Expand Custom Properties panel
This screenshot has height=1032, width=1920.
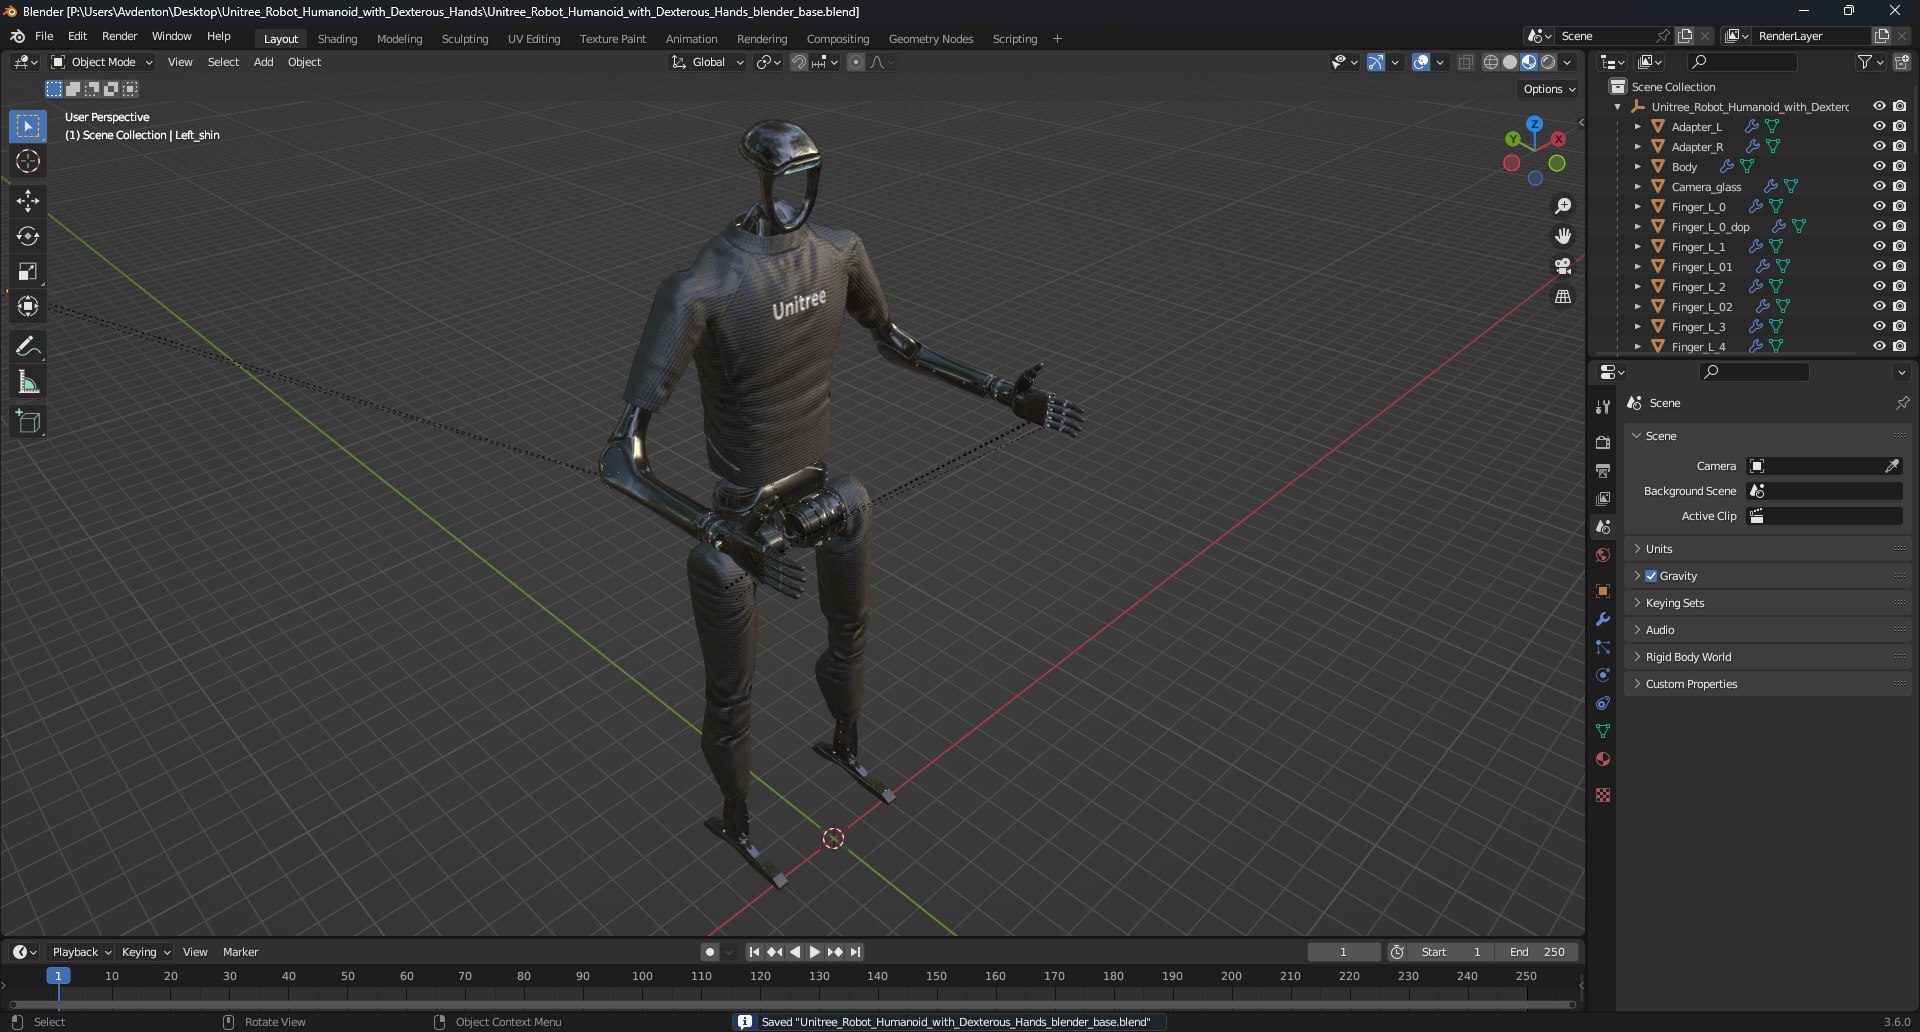1767,684
